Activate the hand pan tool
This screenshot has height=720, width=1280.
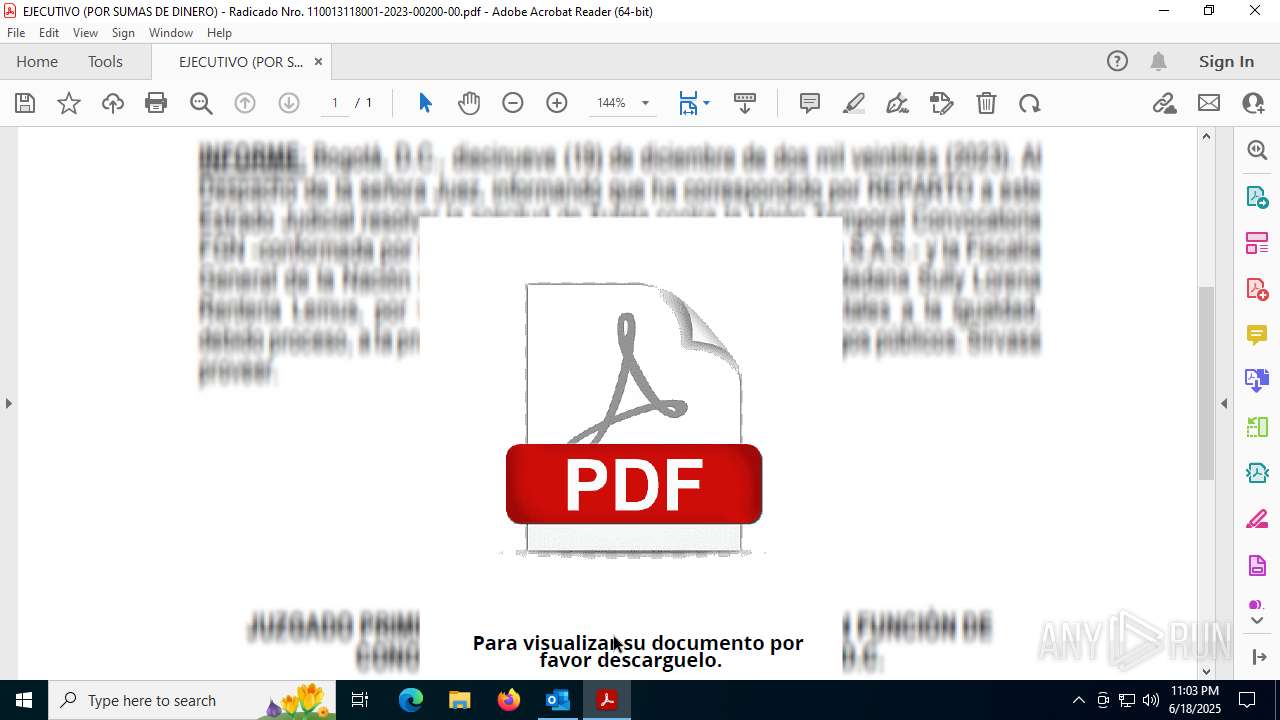click(x=469, y=103)
